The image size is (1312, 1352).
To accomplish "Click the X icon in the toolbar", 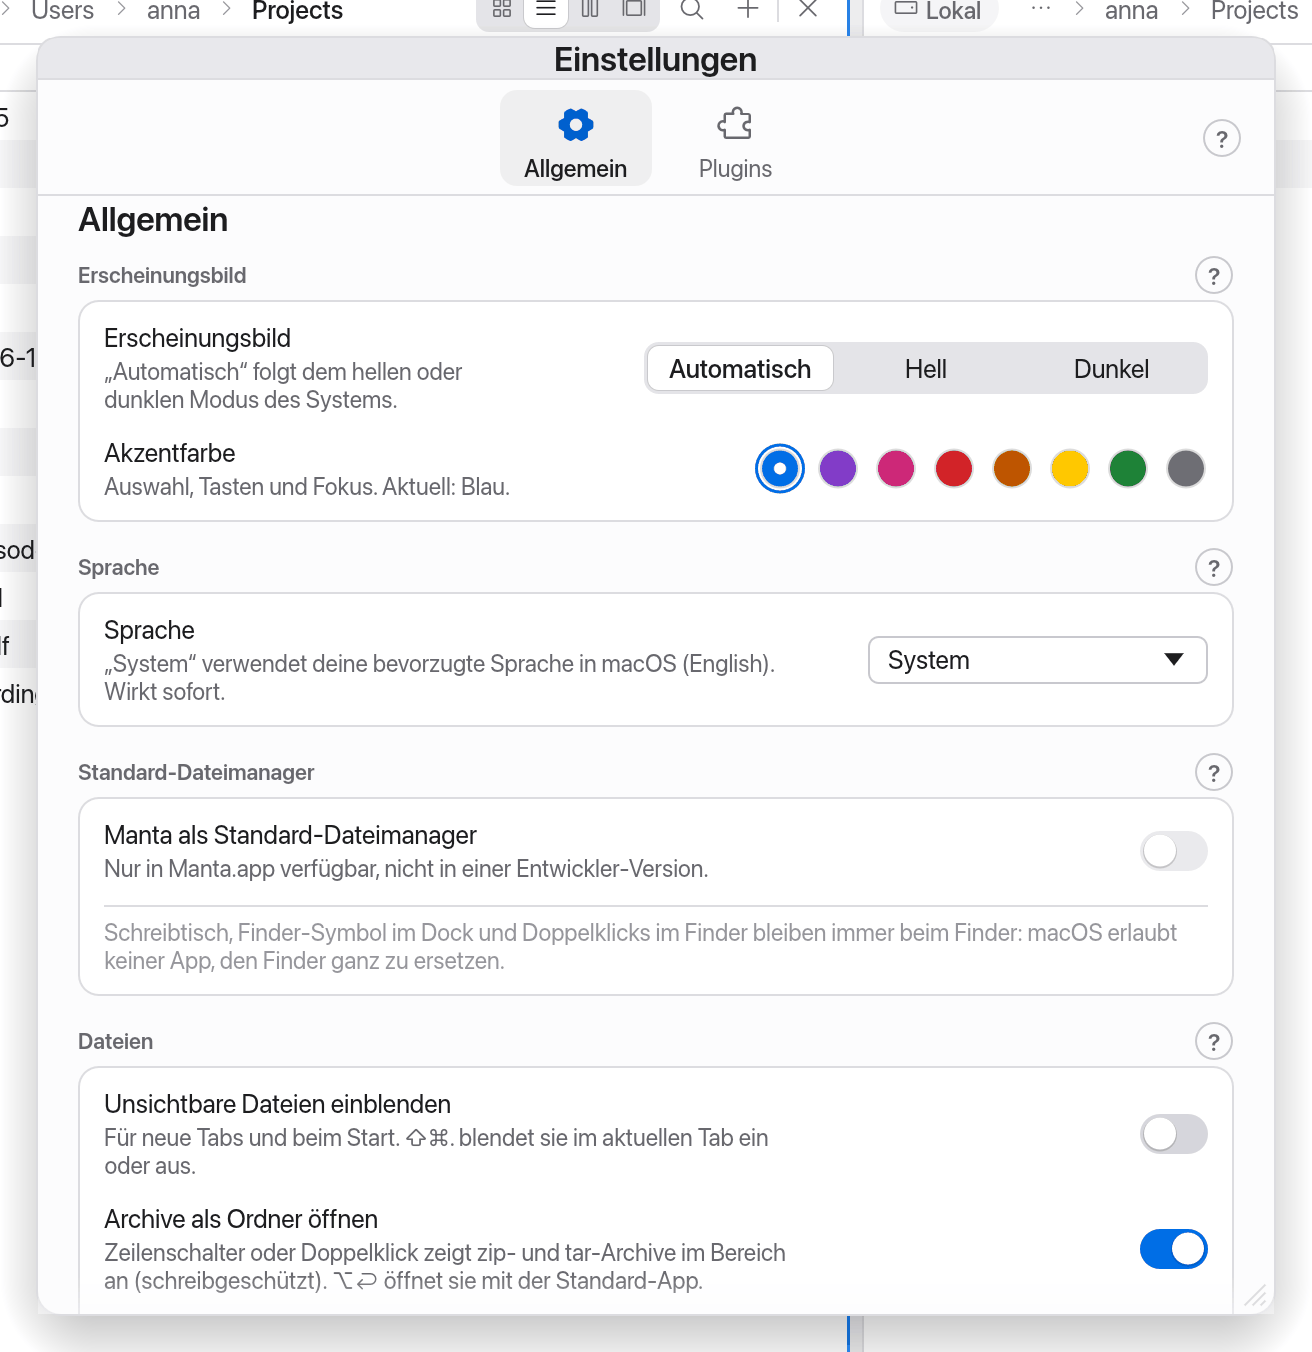I will (809, 10).
